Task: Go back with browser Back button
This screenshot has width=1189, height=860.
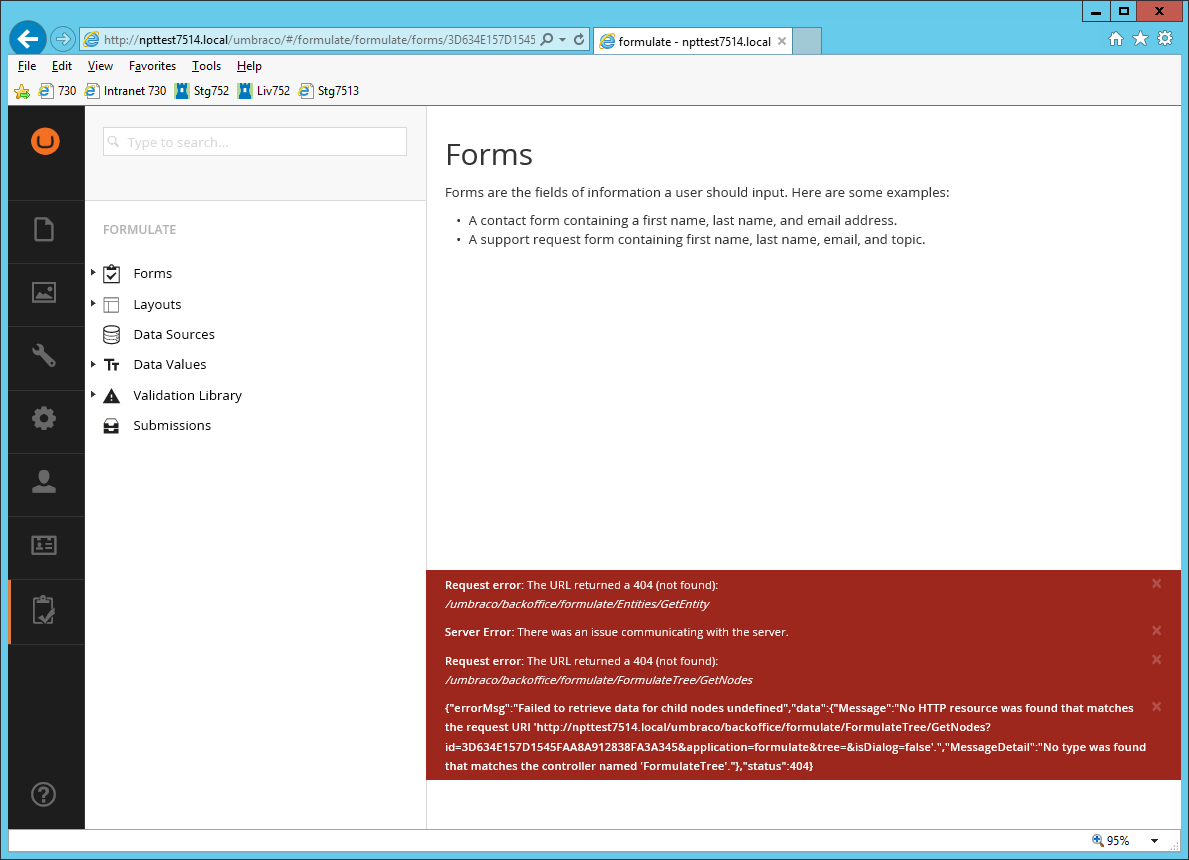Action: pos(28,39)
